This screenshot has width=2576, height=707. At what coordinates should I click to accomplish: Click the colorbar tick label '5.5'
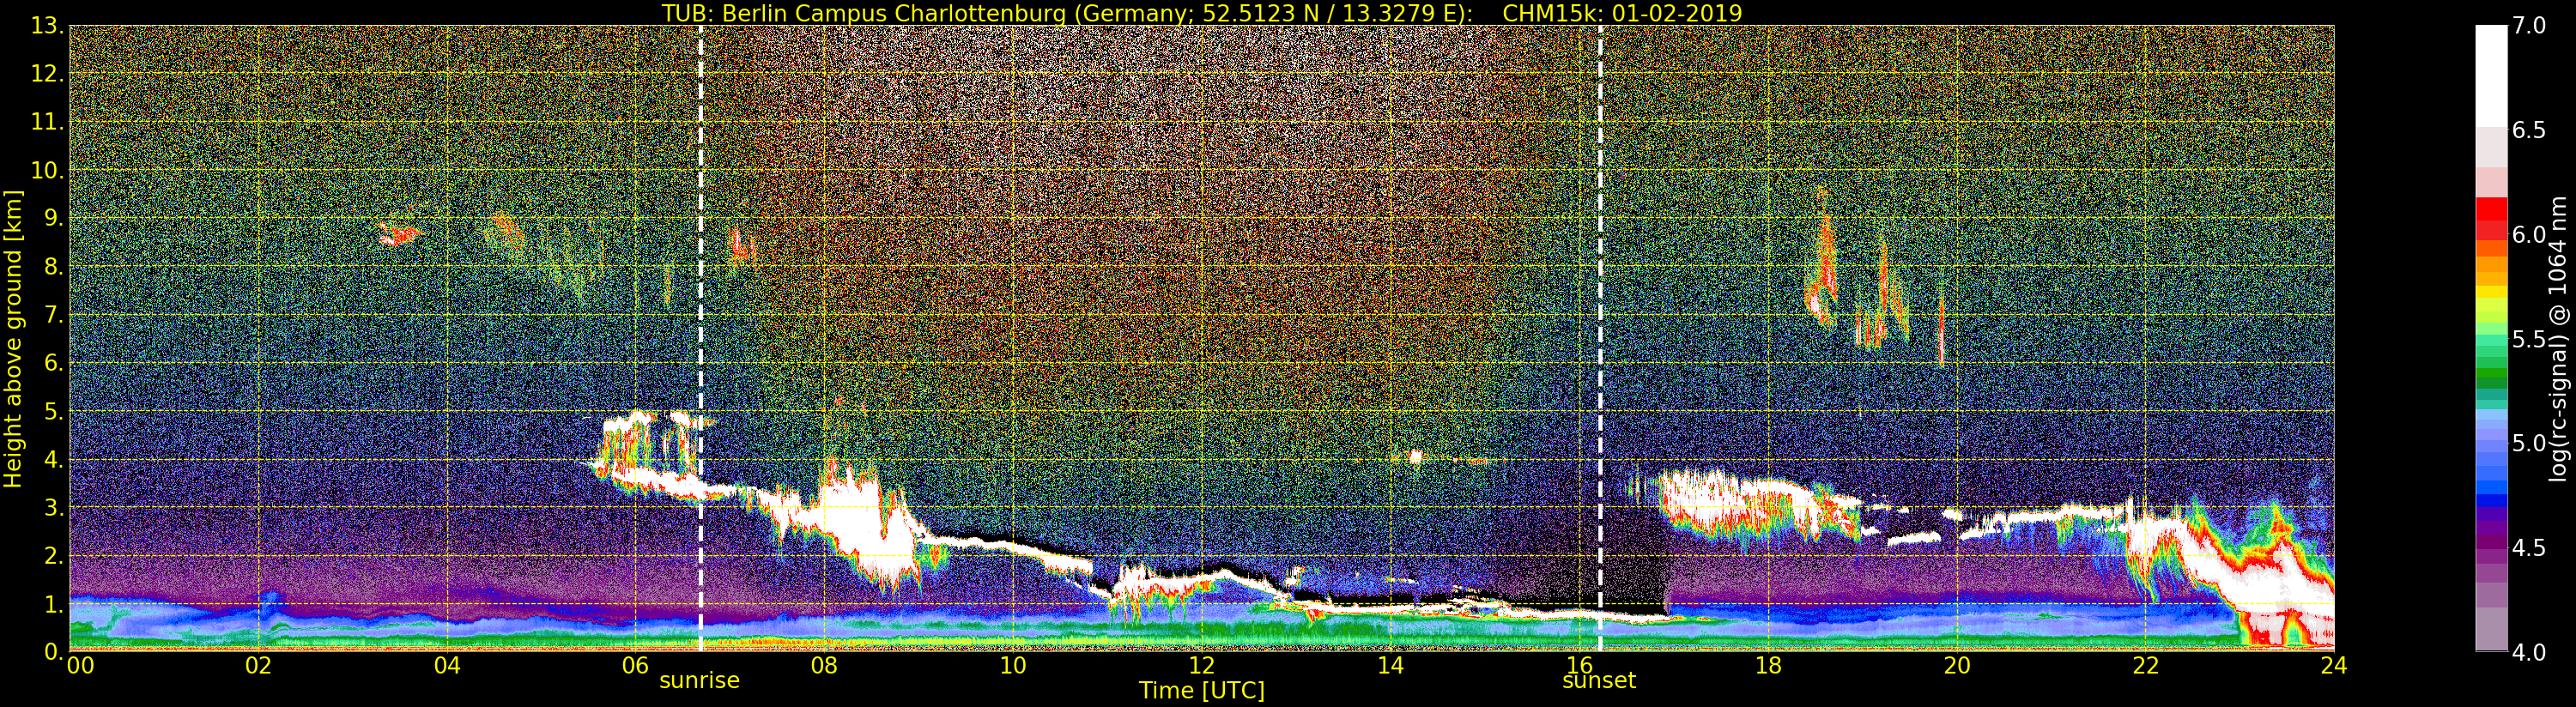point(2530,339)
